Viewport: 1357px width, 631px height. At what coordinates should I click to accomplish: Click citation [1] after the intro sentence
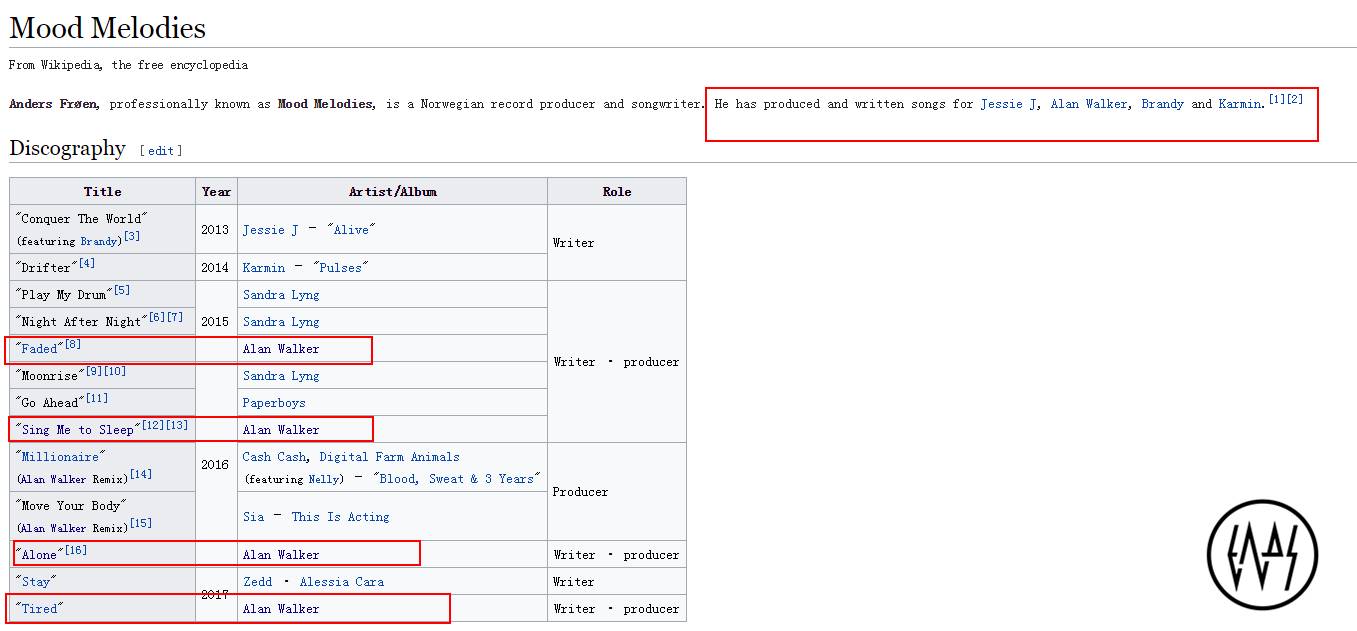click(1277, 99)
